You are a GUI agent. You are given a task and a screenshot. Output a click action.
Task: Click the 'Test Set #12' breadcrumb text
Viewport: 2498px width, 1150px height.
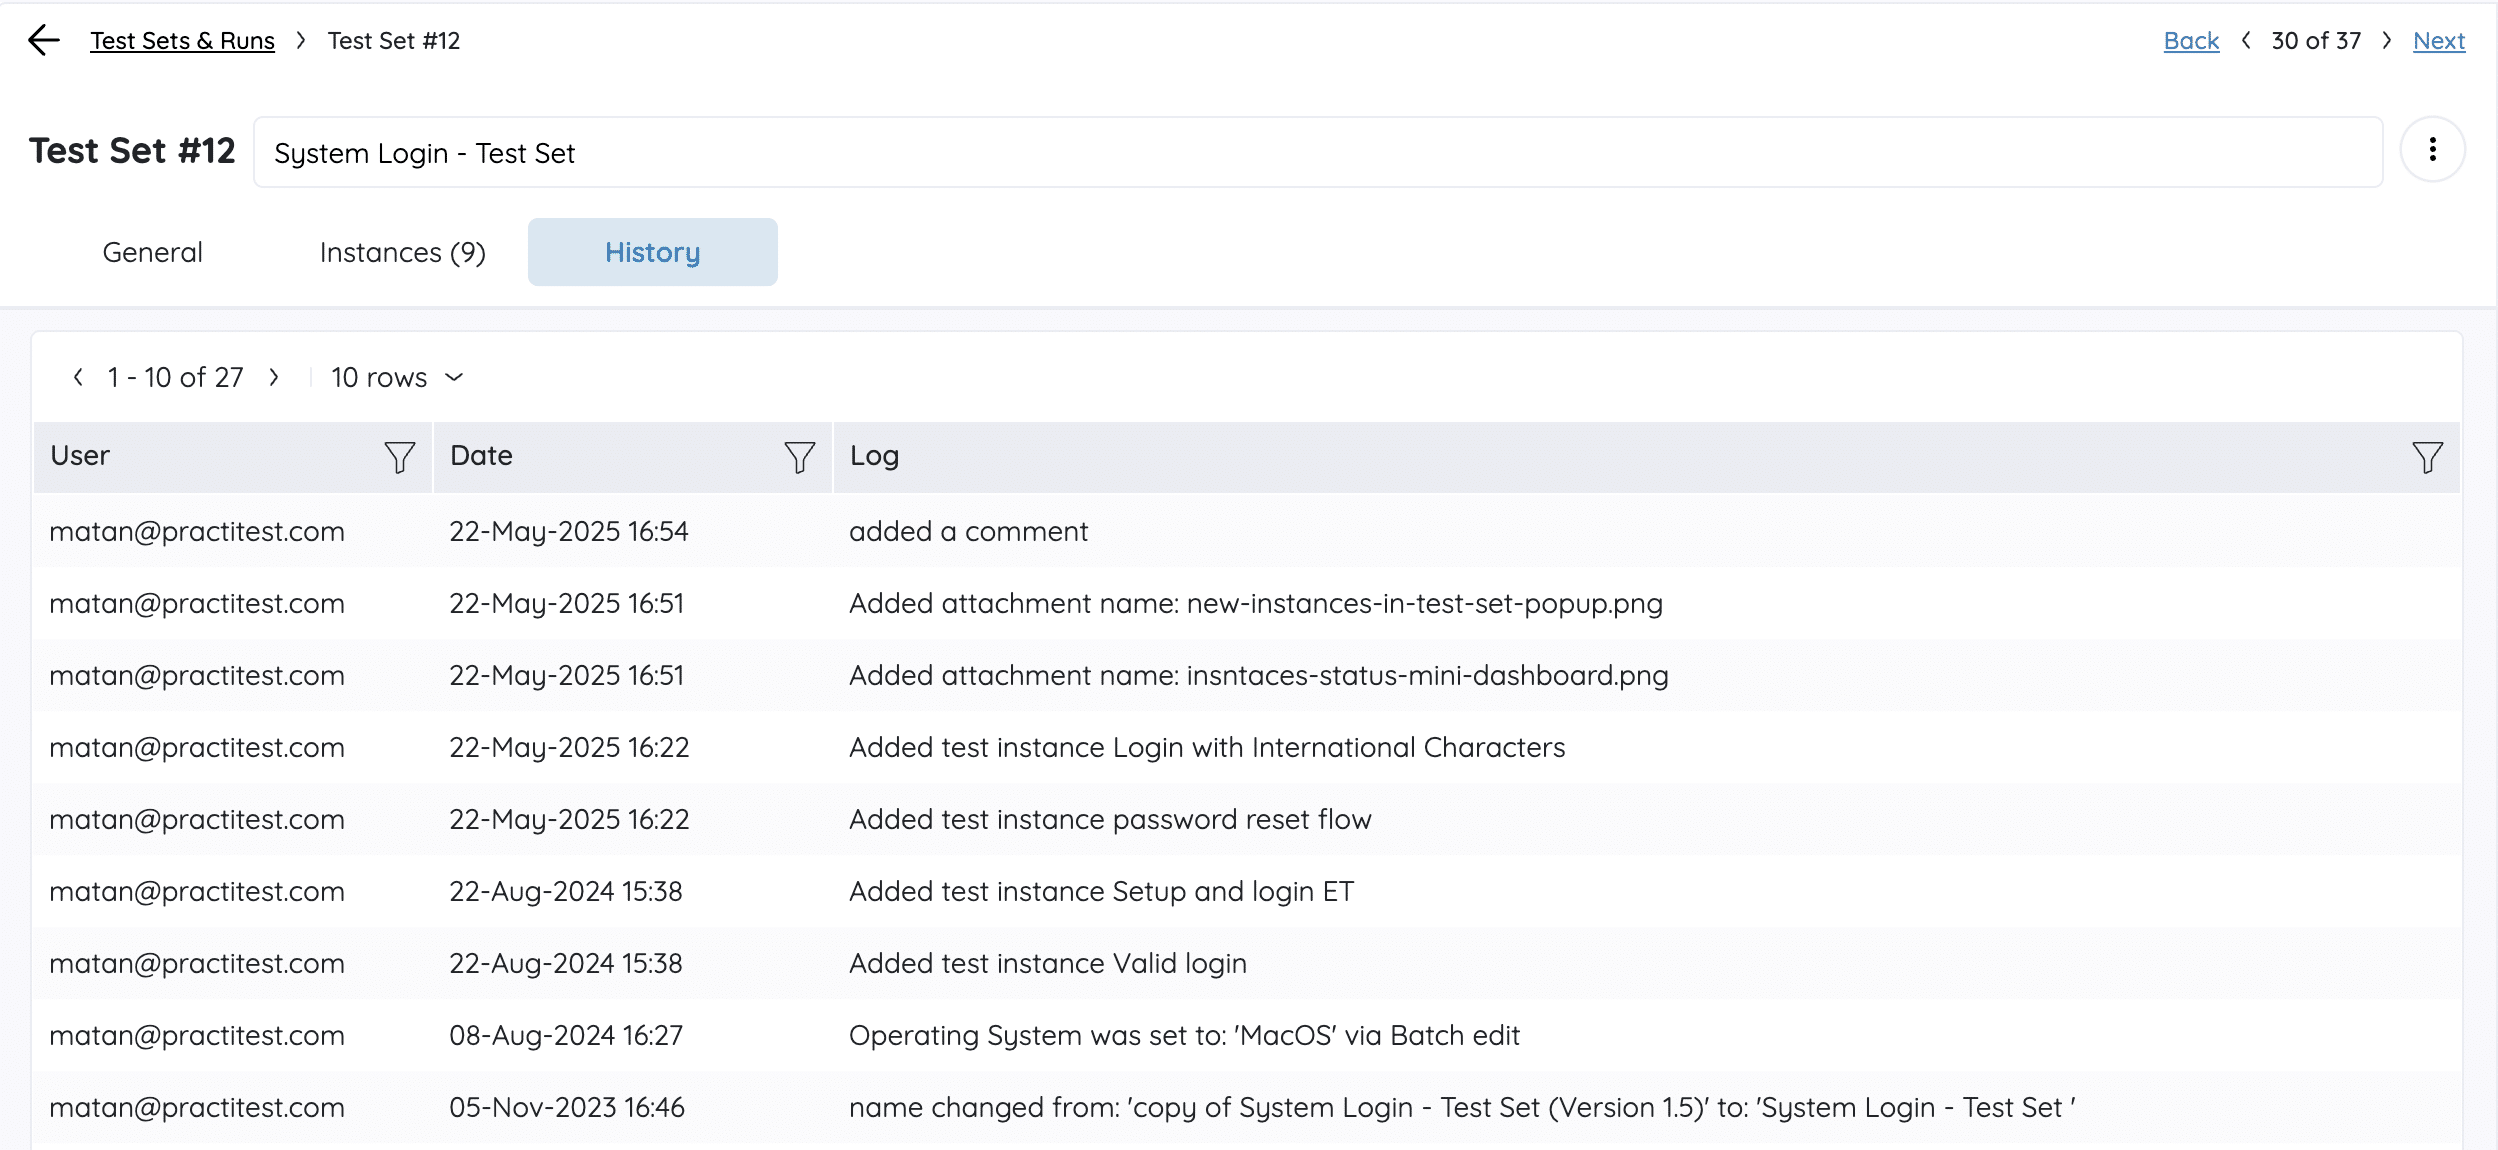(x=394, y=41)
